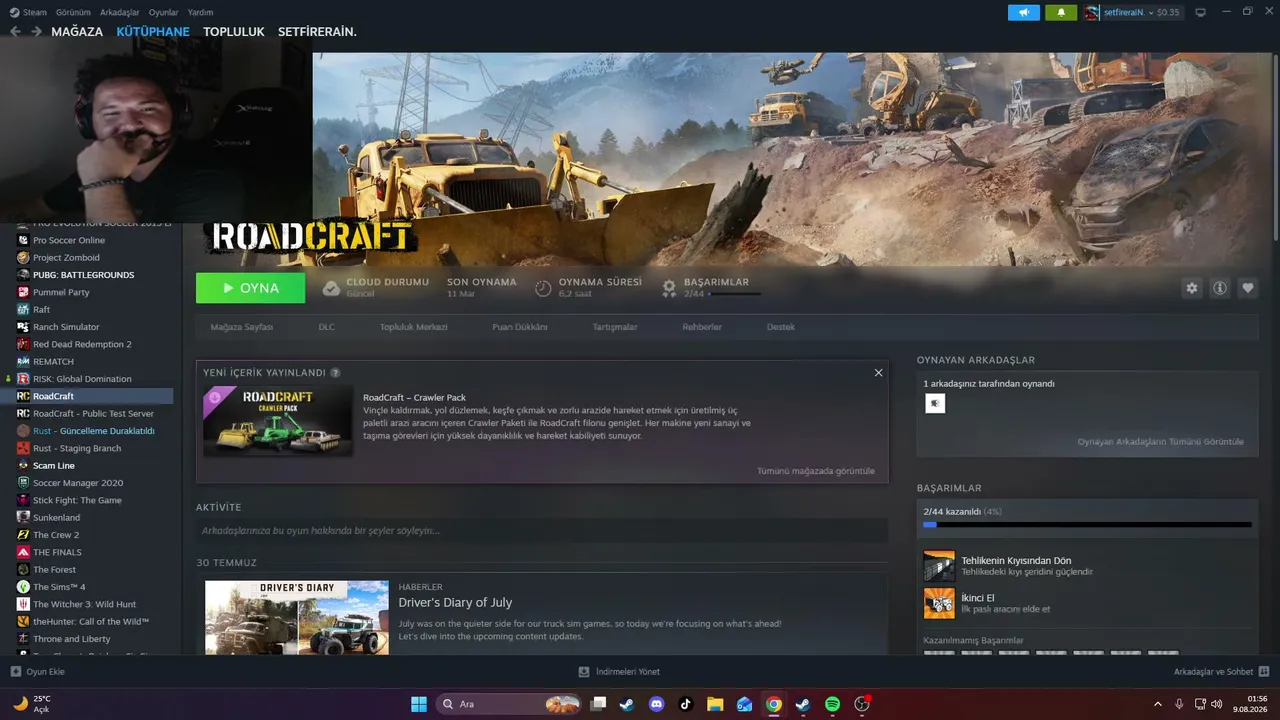Open RoadCraft game settings gear
This screenshot has width=1280, height=720.
point(1191,288)
